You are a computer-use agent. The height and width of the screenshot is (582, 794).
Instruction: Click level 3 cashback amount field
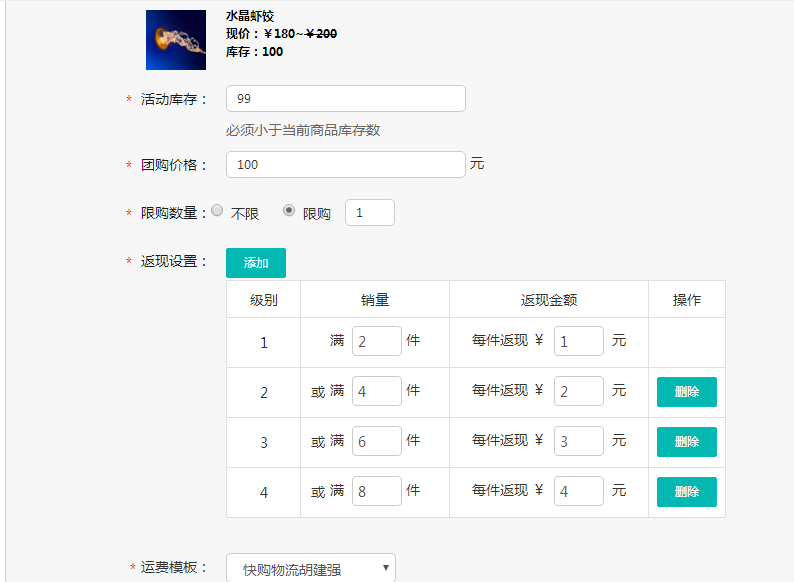click(578, 441)
